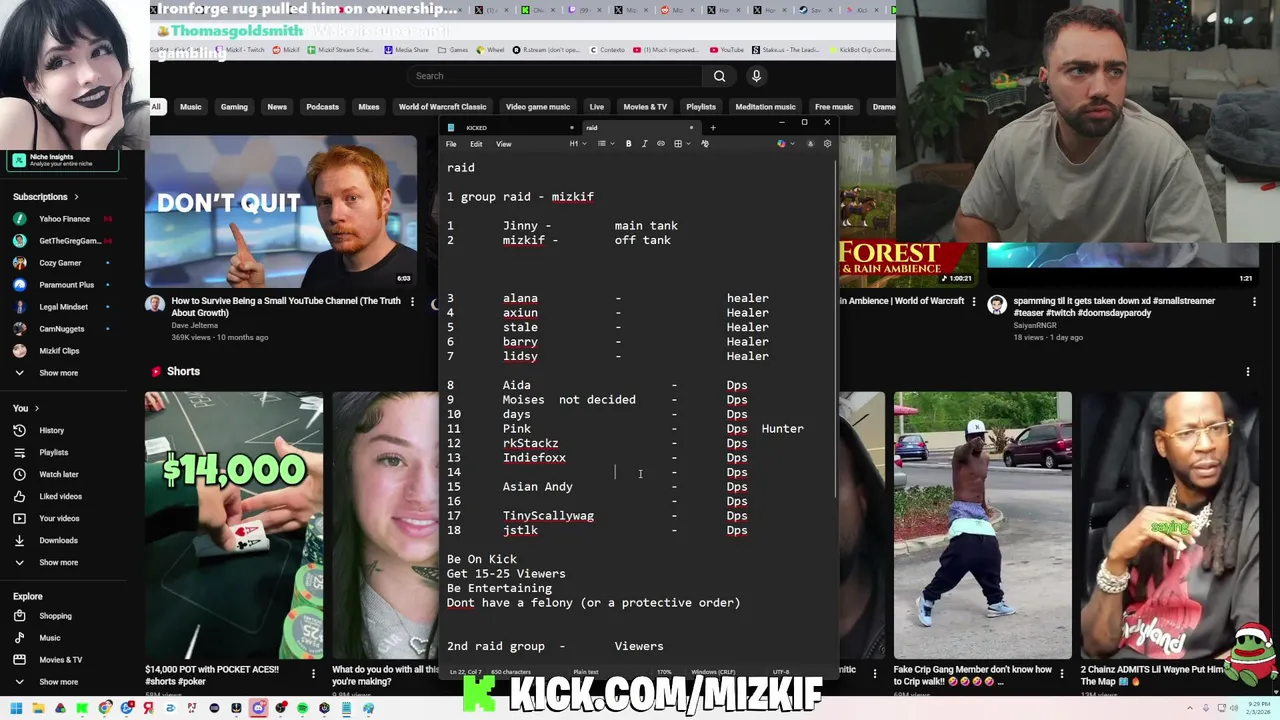Toggle italic formatting in Notepad
Image resolution: width=1280 pixels, height=720 pixels.
pos(644,144)
